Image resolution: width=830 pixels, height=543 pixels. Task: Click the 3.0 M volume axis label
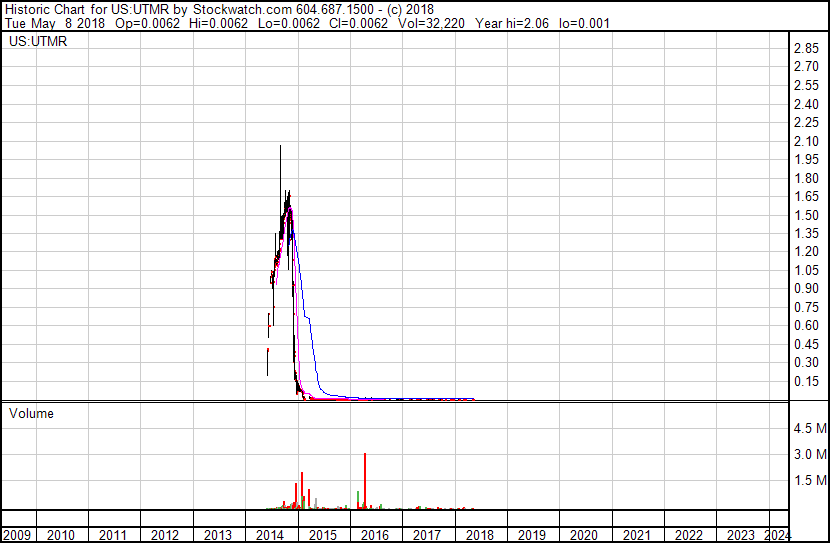tap(808, 455)
